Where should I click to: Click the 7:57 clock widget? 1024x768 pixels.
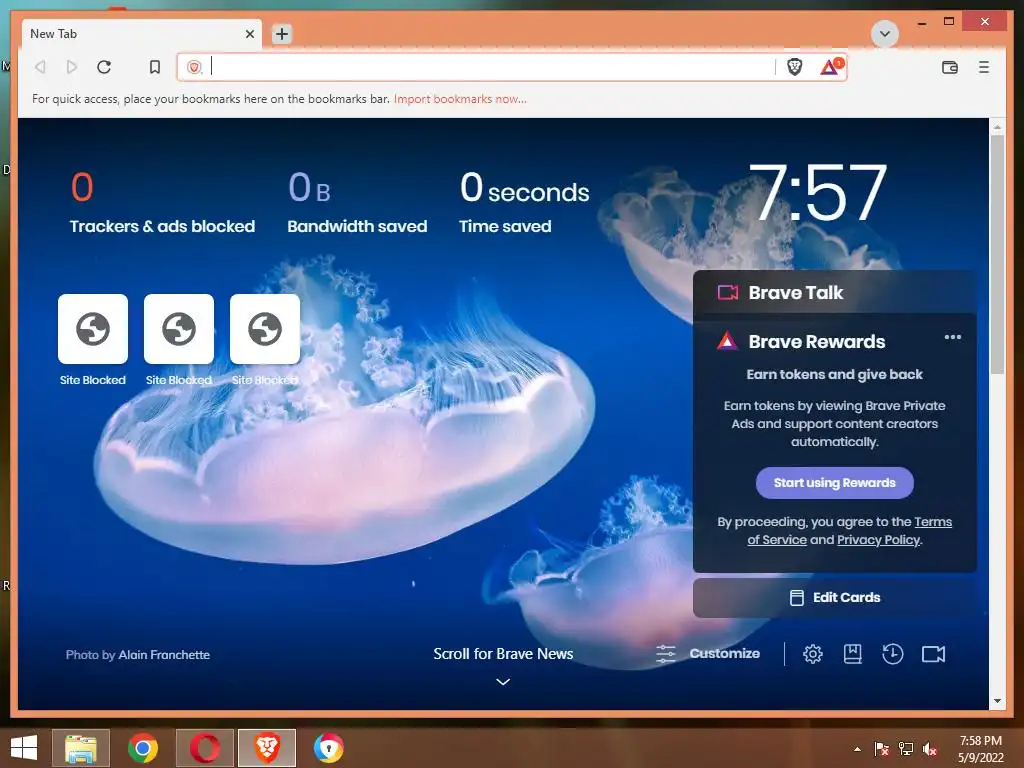[x=818, y=193]
